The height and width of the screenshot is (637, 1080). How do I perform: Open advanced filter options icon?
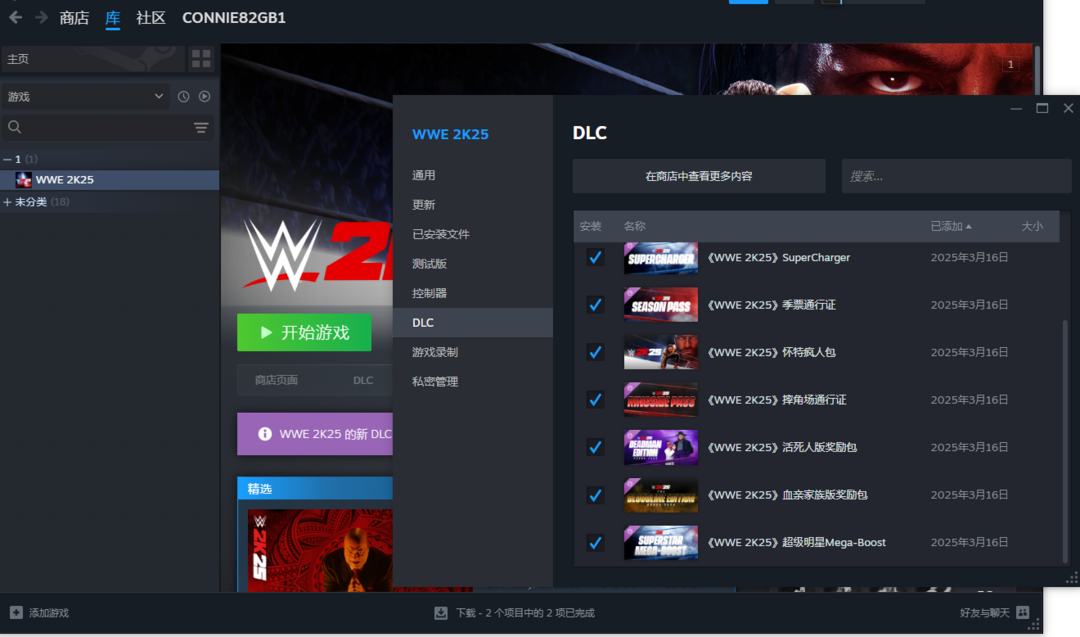pos(201,127)
